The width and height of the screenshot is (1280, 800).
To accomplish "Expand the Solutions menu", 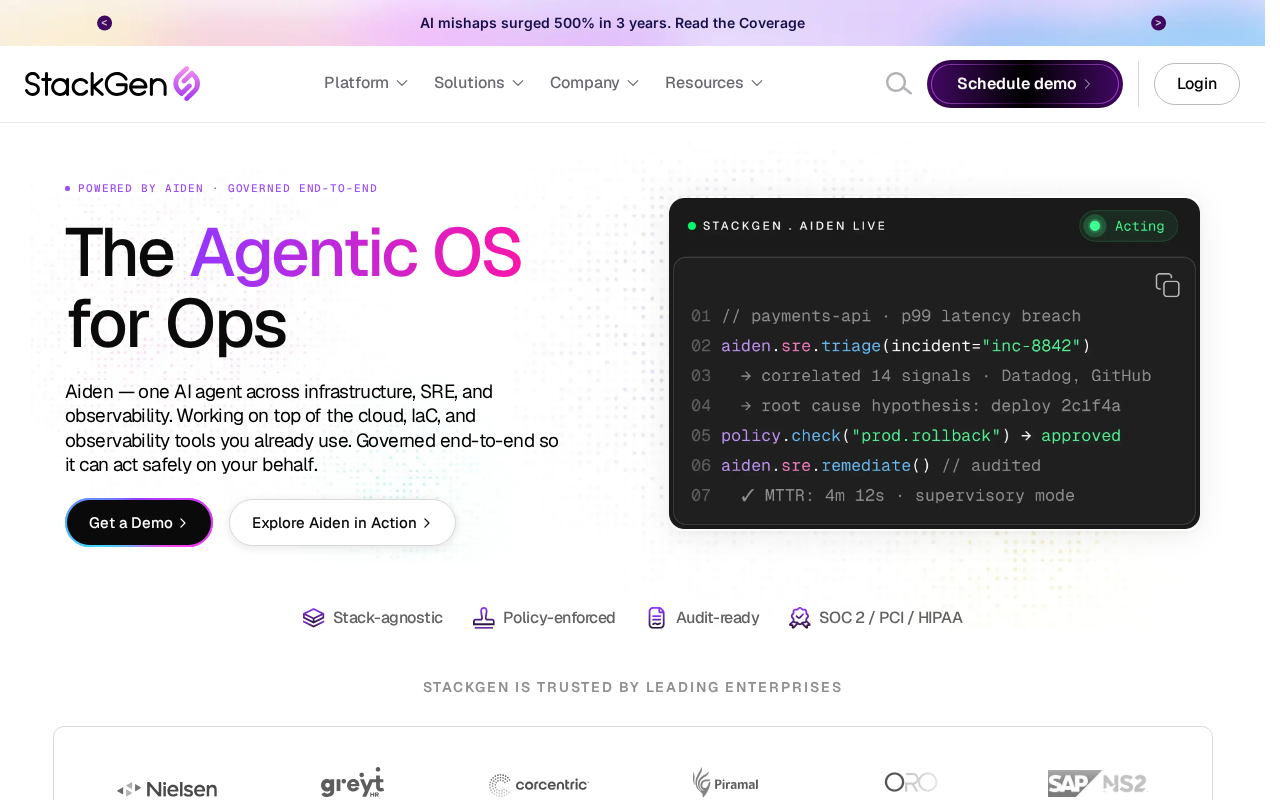I will [479, 83].
